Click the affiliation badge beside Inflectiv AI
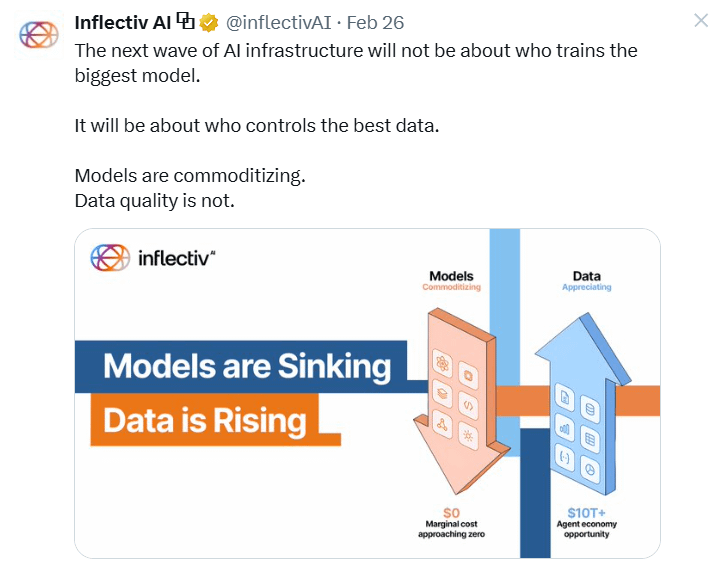This screenshot has width=723, height=570. [x=186, y=21]
